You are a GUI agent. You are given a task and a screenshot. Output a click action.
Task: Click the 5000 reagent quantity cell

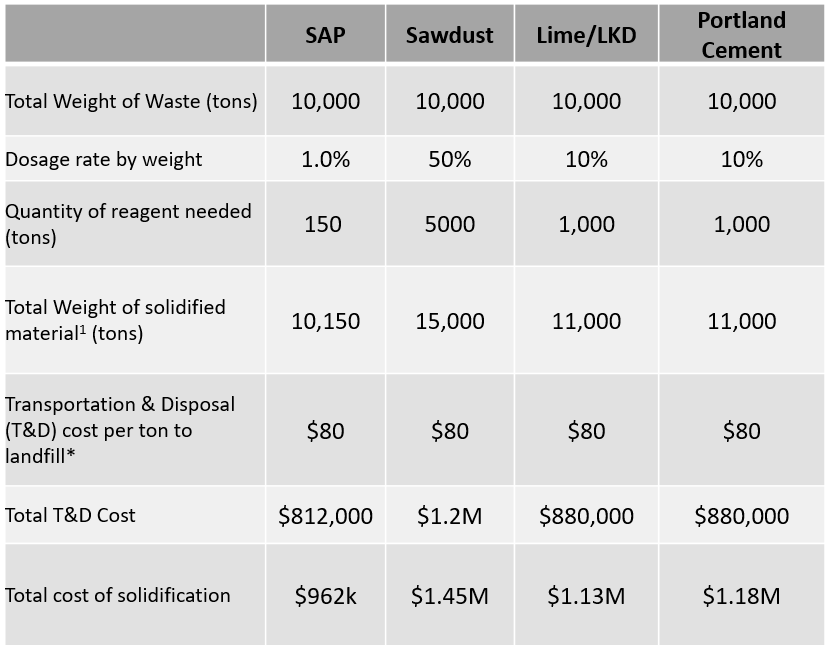[x=449, y=224]
